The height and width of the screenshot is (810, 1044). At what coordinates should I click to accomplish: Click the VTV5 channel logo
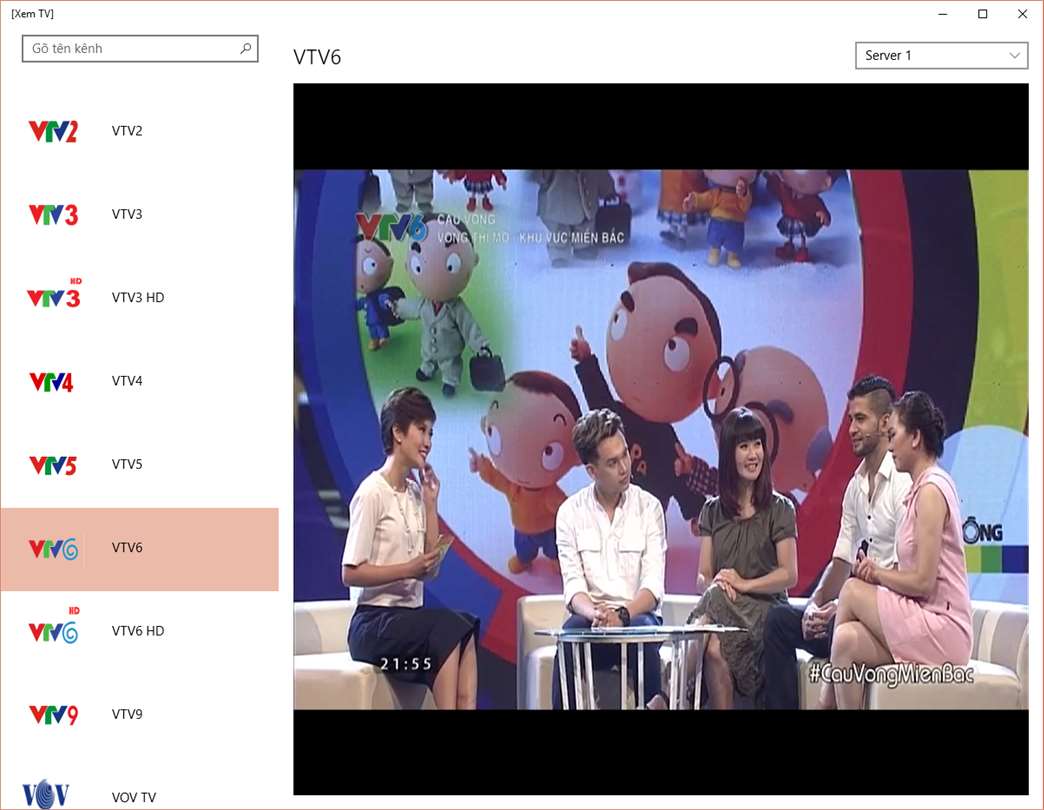pos(53,465)
